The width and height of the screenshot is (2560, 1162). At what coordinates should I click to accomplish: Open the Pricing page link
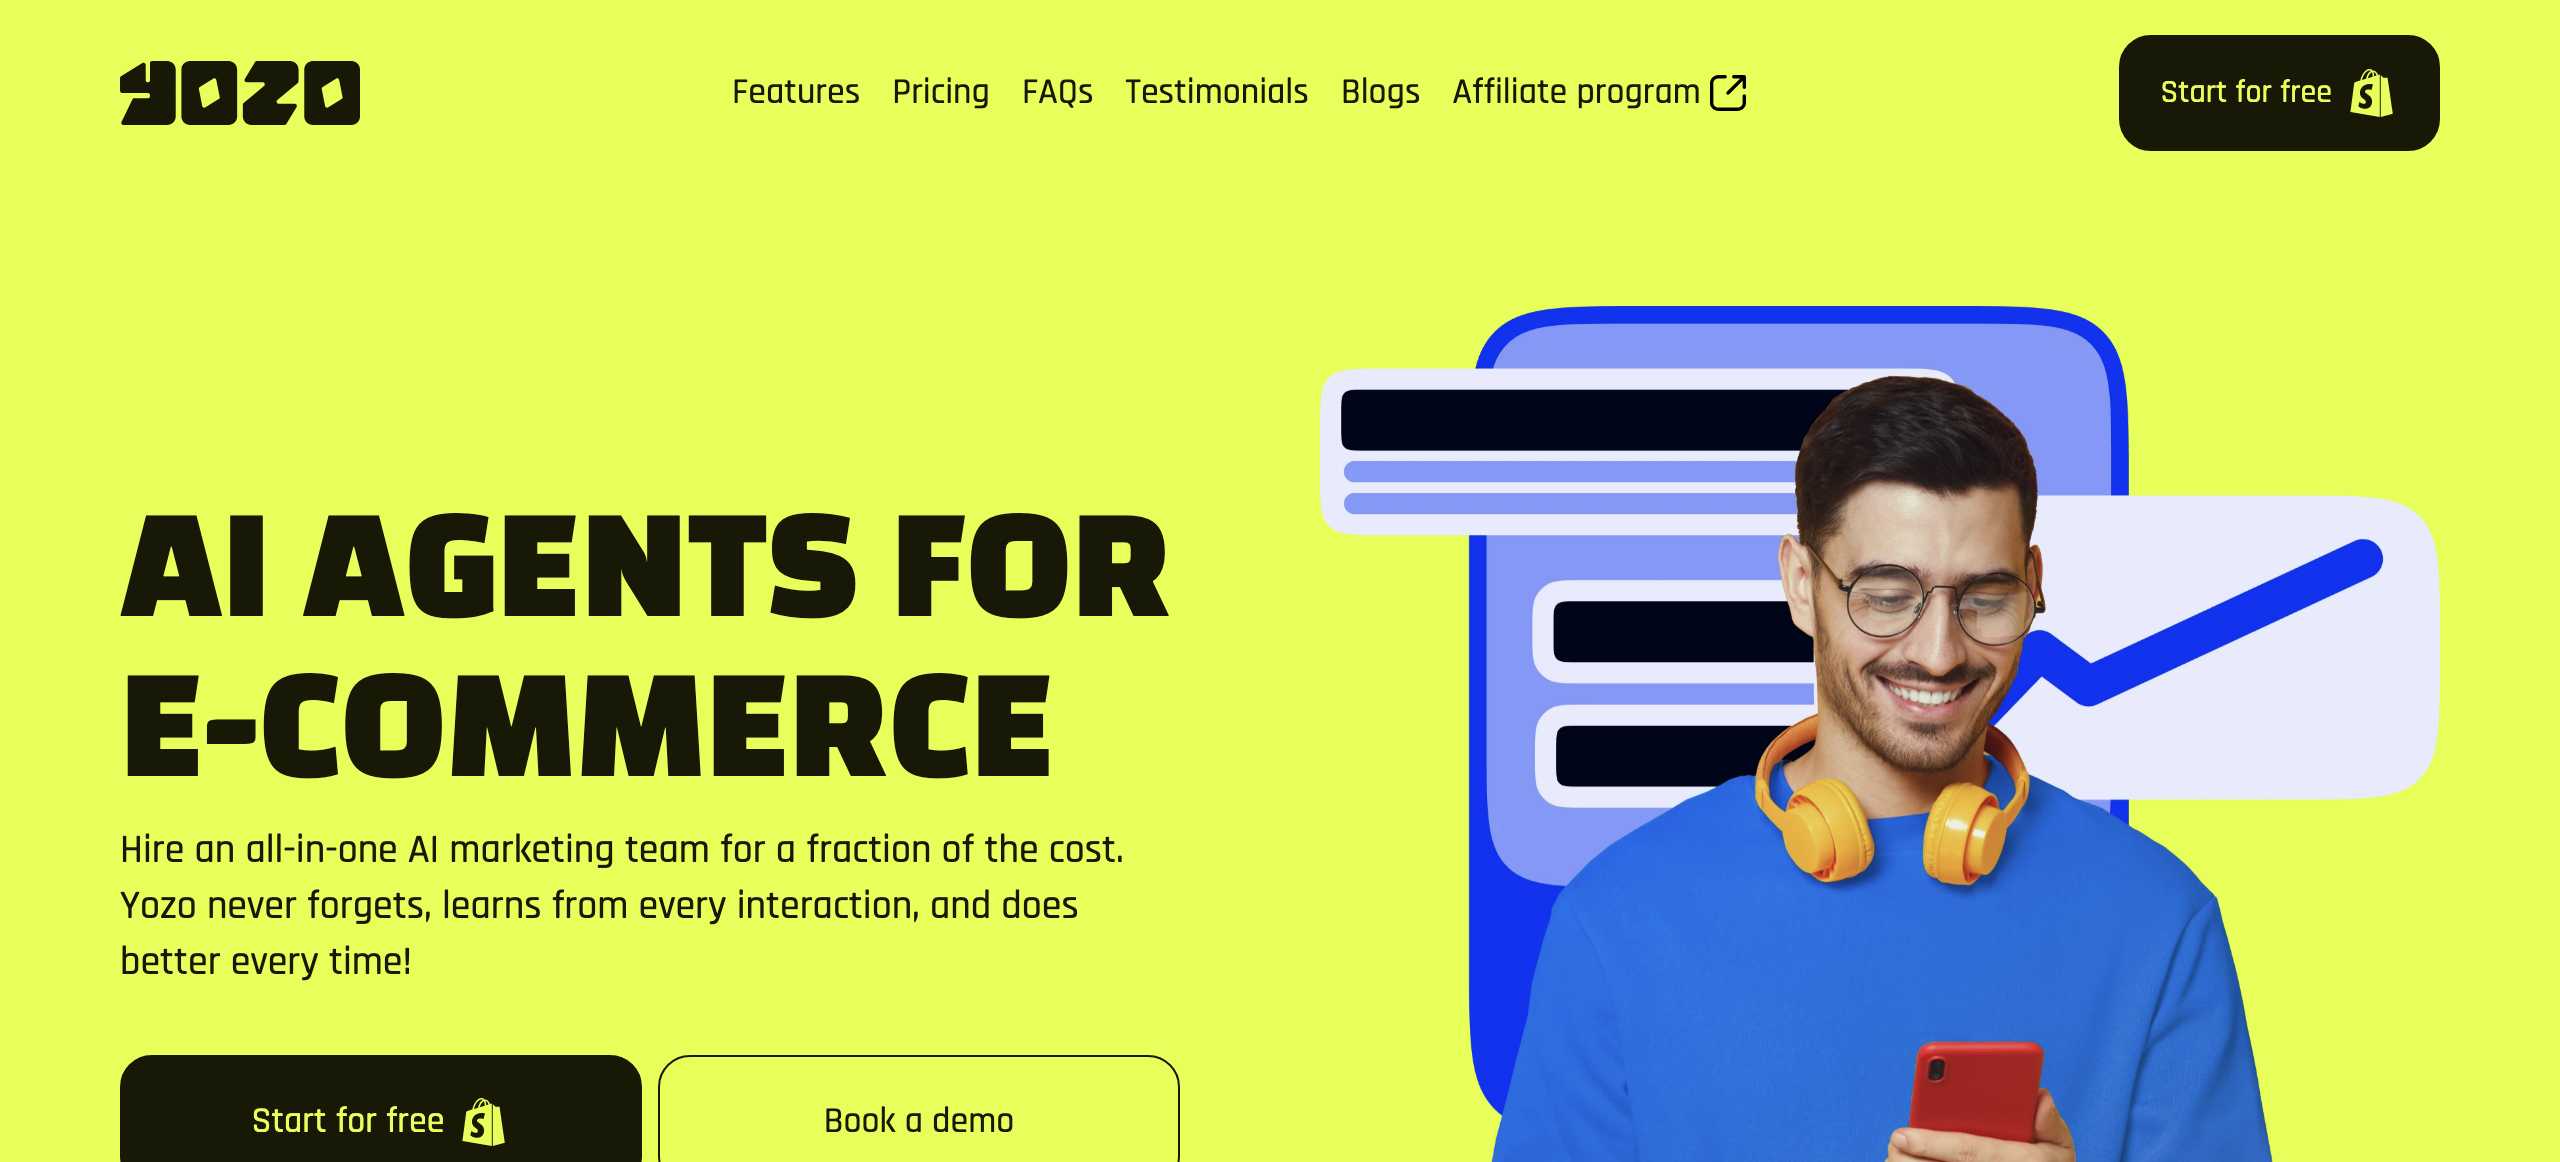940,92
